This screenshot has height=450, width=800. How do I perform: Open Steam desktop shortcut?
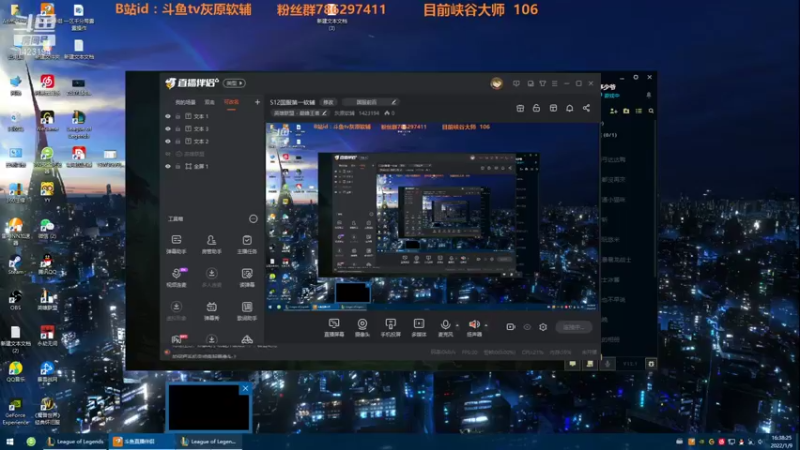pos(15,265)
